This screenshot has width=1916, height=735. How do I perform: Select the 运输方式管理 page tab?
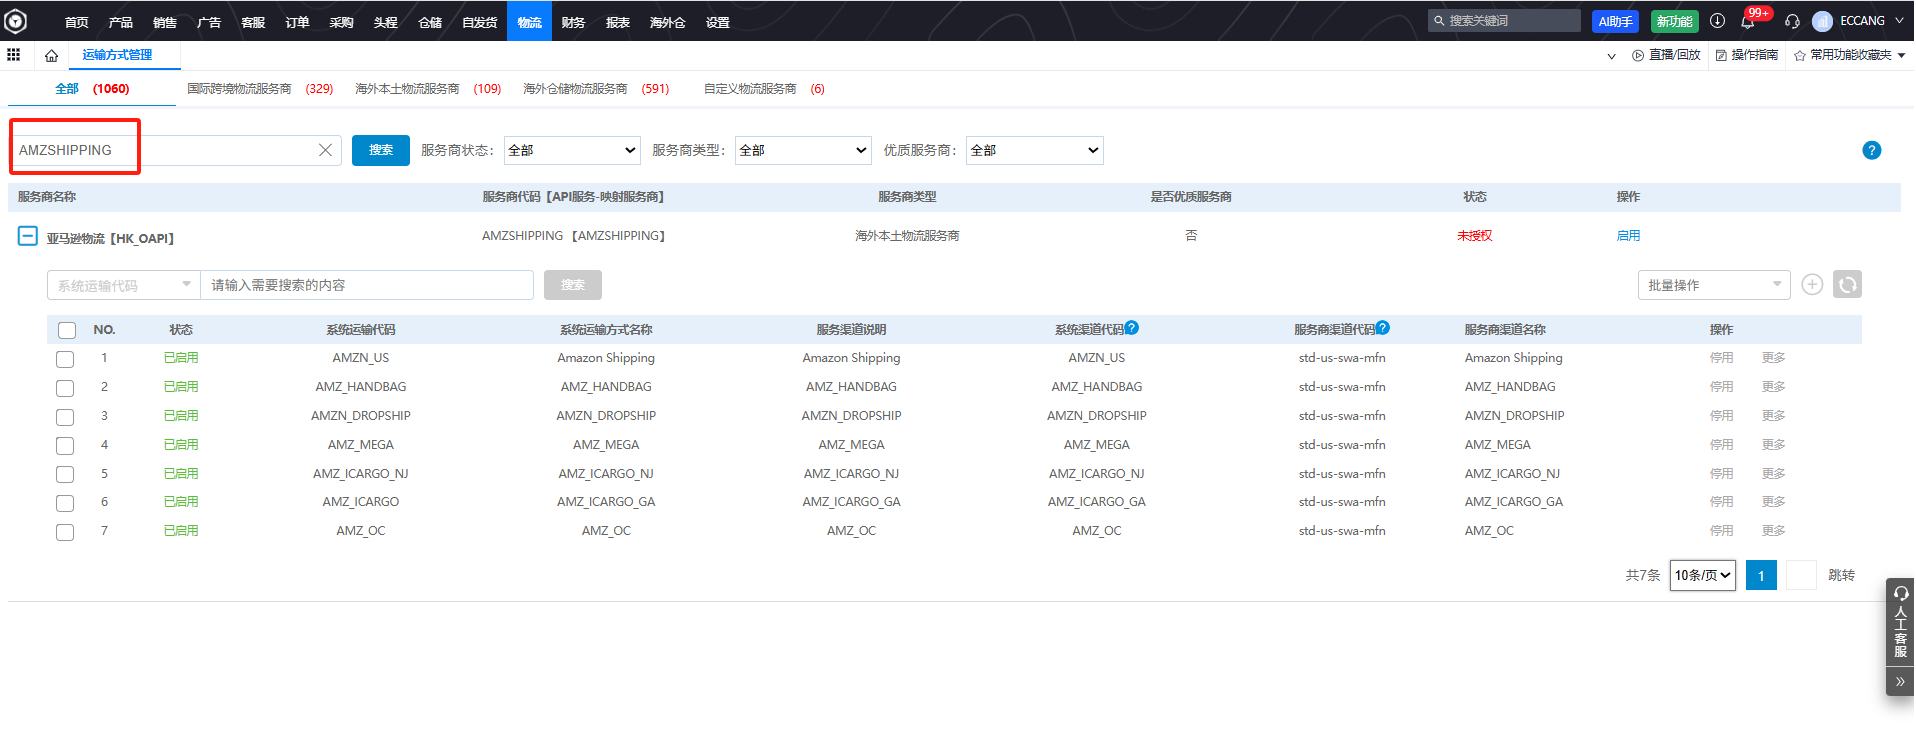117,55
